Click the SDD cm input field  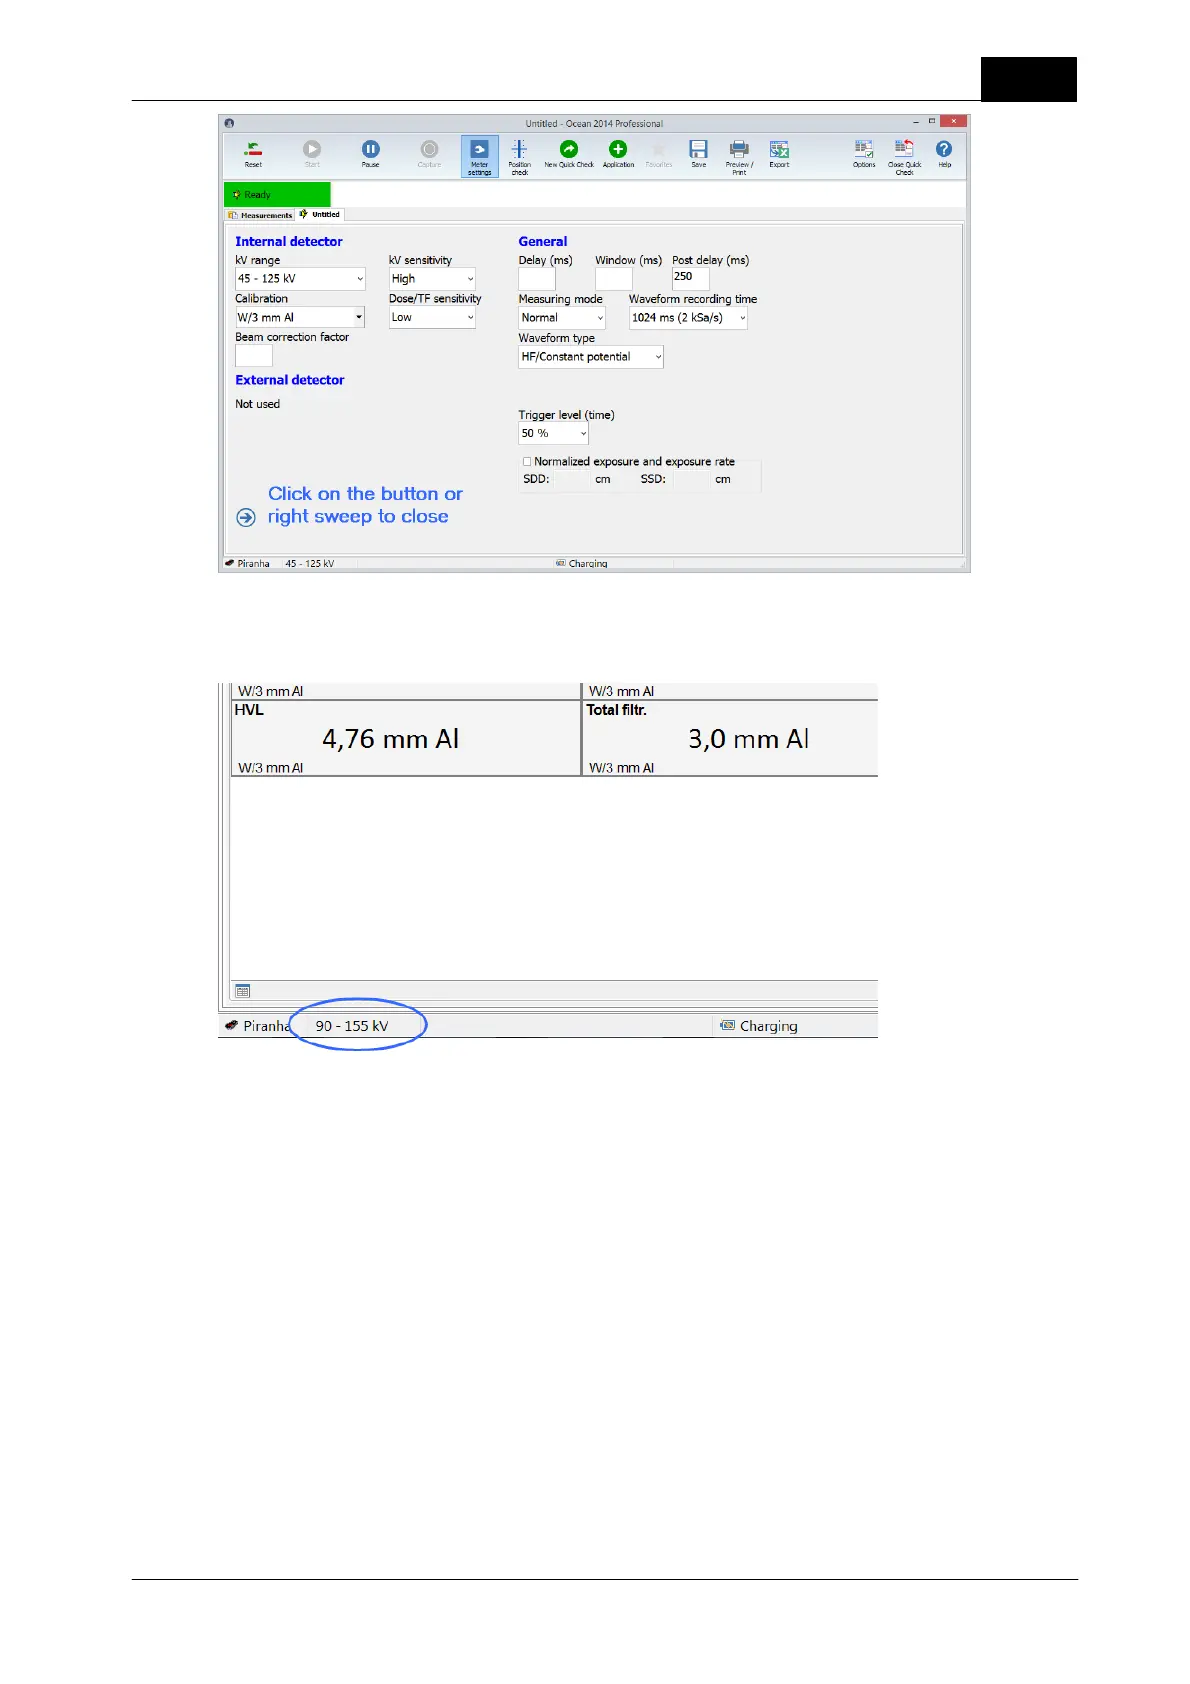click(573, 479)
